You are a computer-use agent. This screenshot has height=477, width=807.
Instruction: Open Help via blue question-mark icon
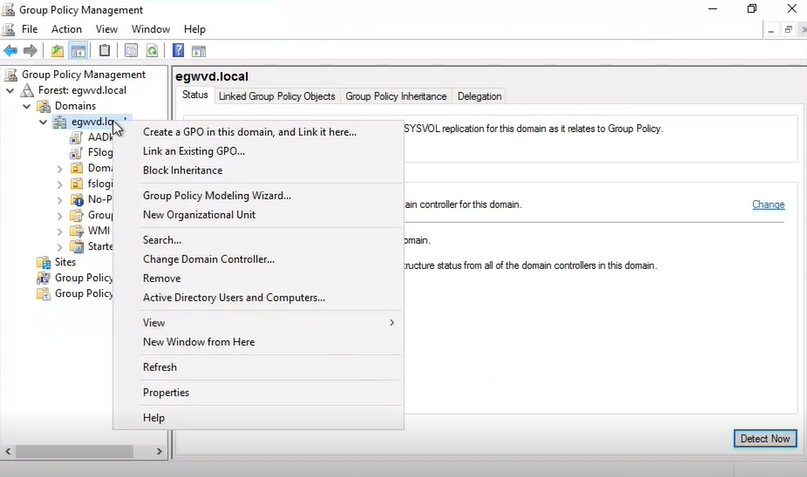point(178,50)
